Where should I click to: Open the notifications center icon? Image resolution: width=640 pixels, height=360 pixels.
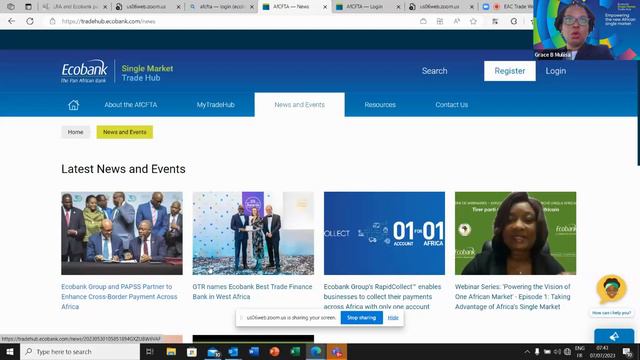click(x=628, y=351)
